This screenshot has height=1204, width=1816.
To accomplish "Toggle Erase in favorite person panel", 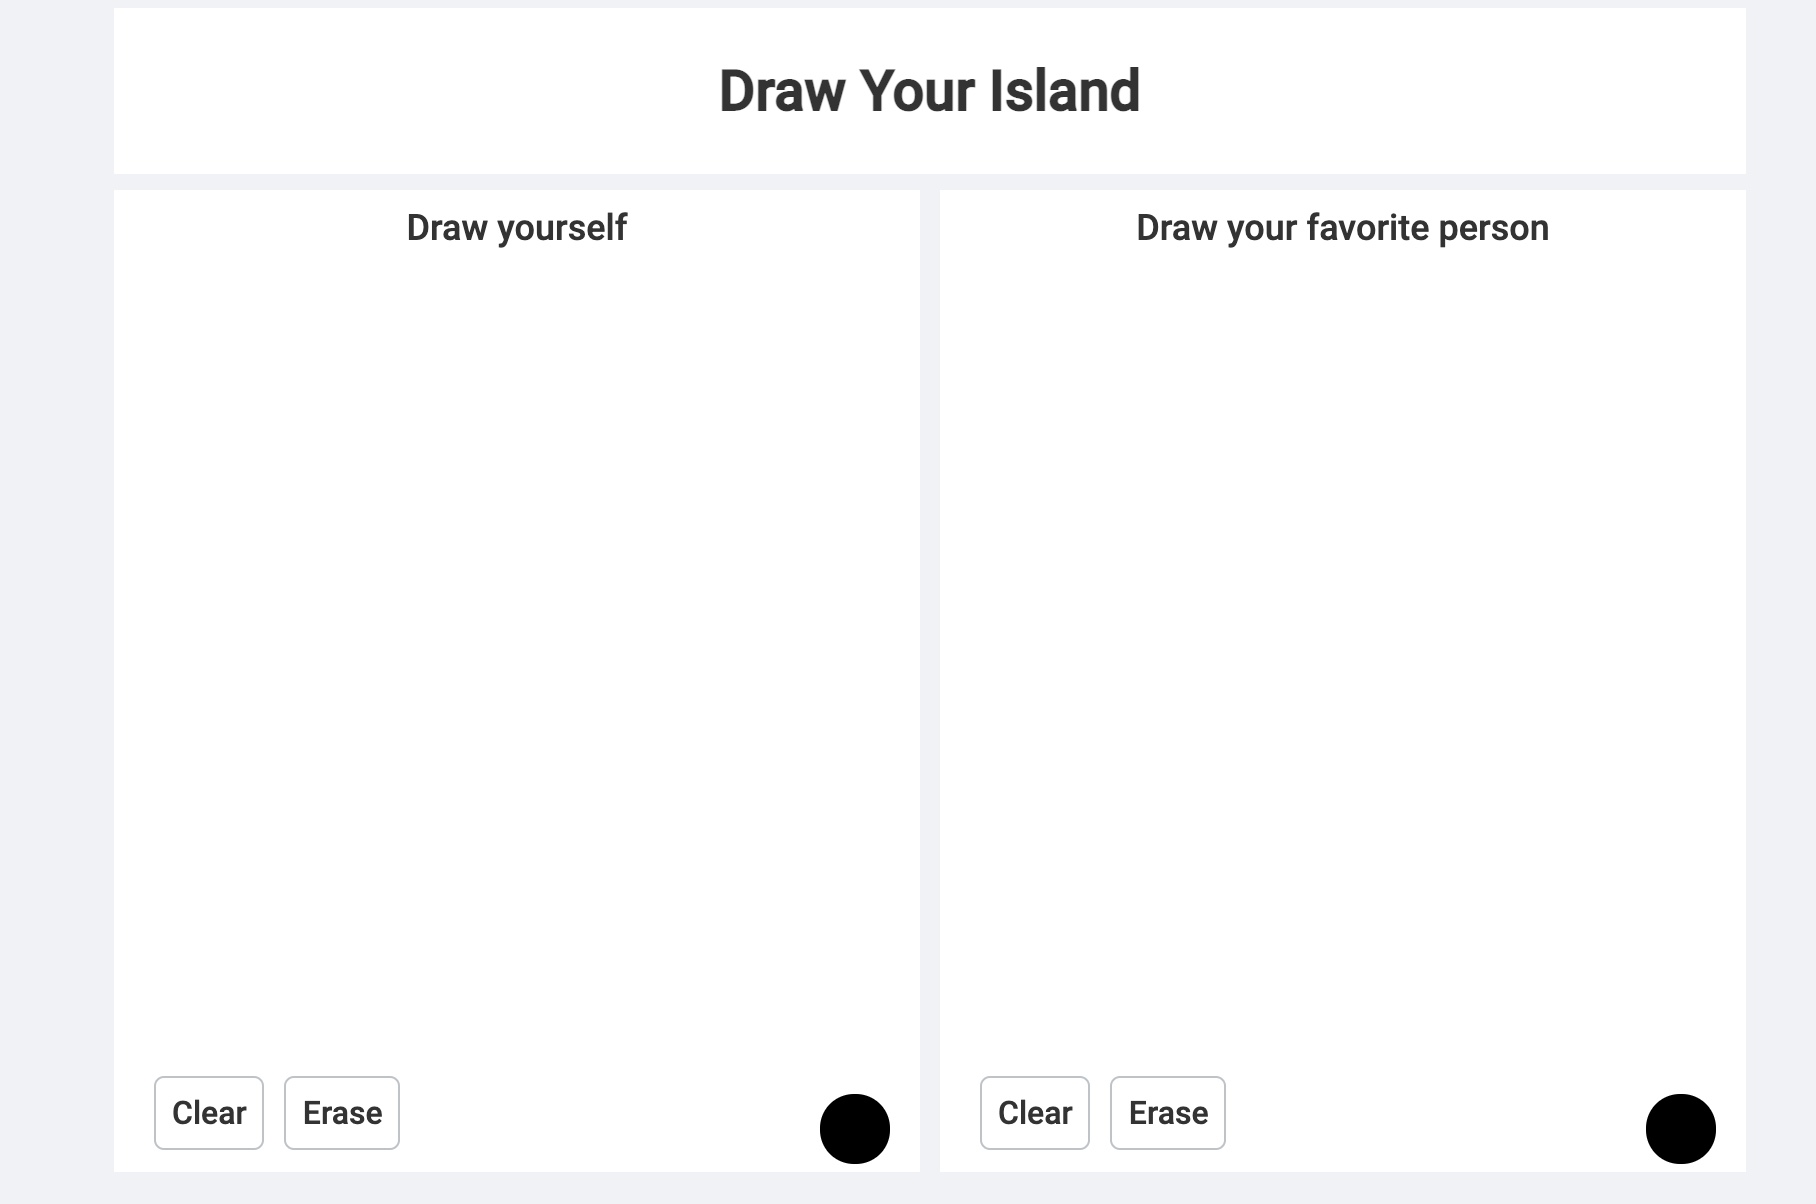I will (1168, 1113).
